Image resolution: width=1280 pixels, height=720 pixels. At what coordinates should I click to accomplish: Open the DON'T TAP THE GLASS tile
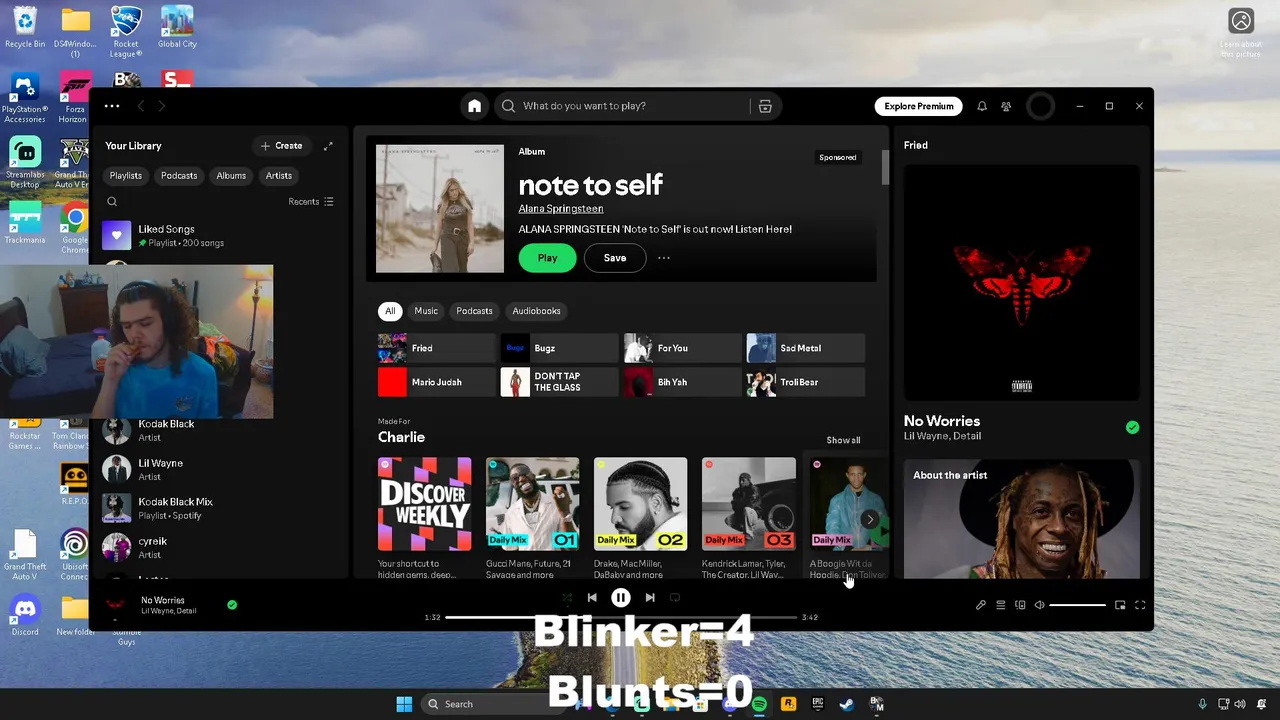point(560,382)
